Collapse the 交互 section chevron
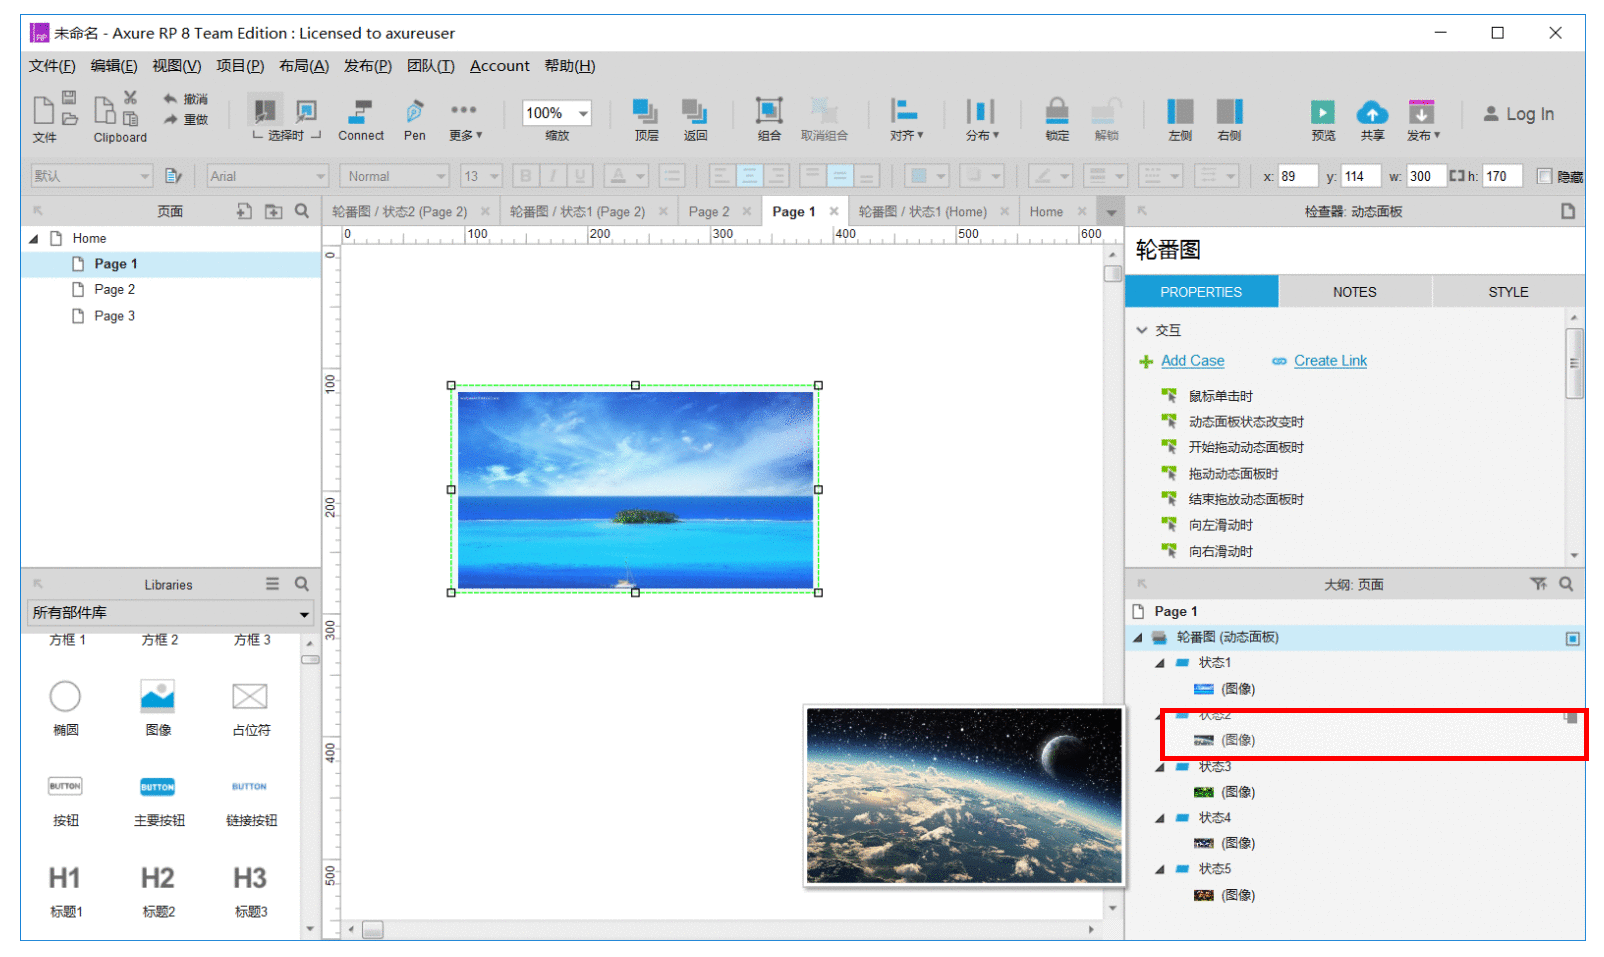 click(x=1142, y=330)
